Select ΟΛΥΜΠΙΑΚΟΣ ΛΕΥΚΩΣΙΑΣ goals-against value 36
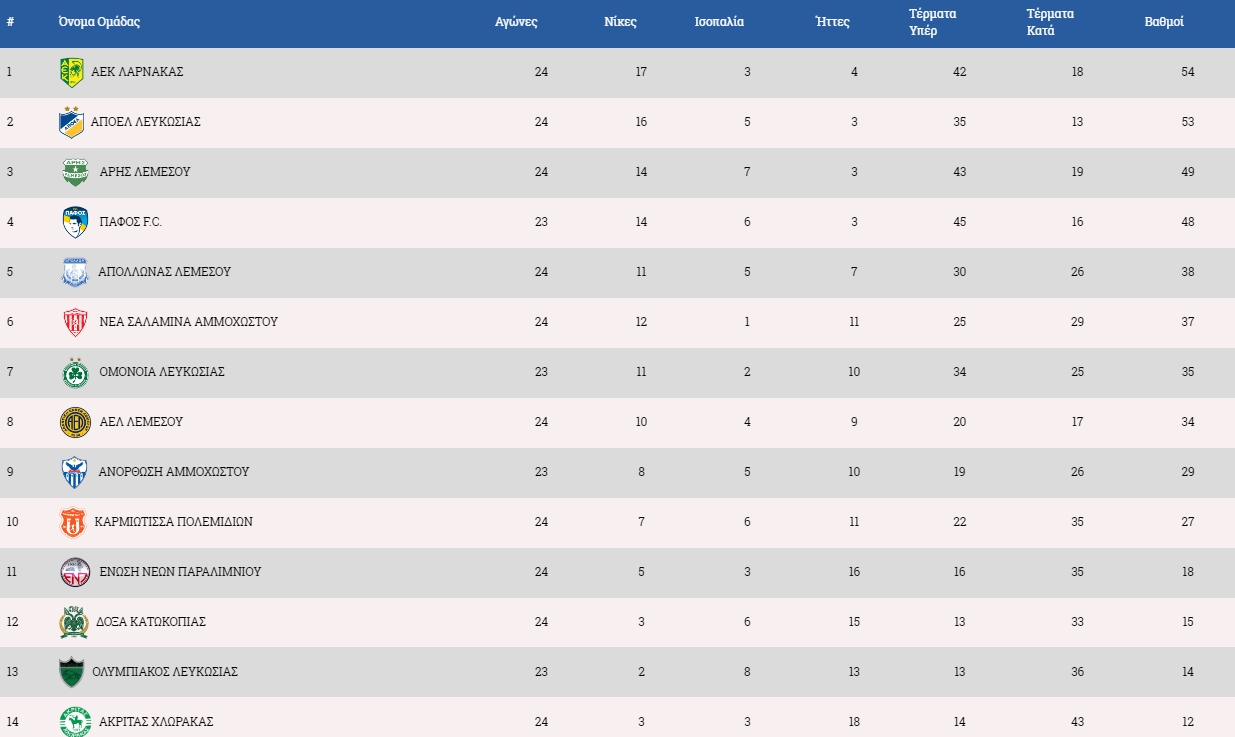This screenshot has width=1235, height=737. (x=1077, y=672)
